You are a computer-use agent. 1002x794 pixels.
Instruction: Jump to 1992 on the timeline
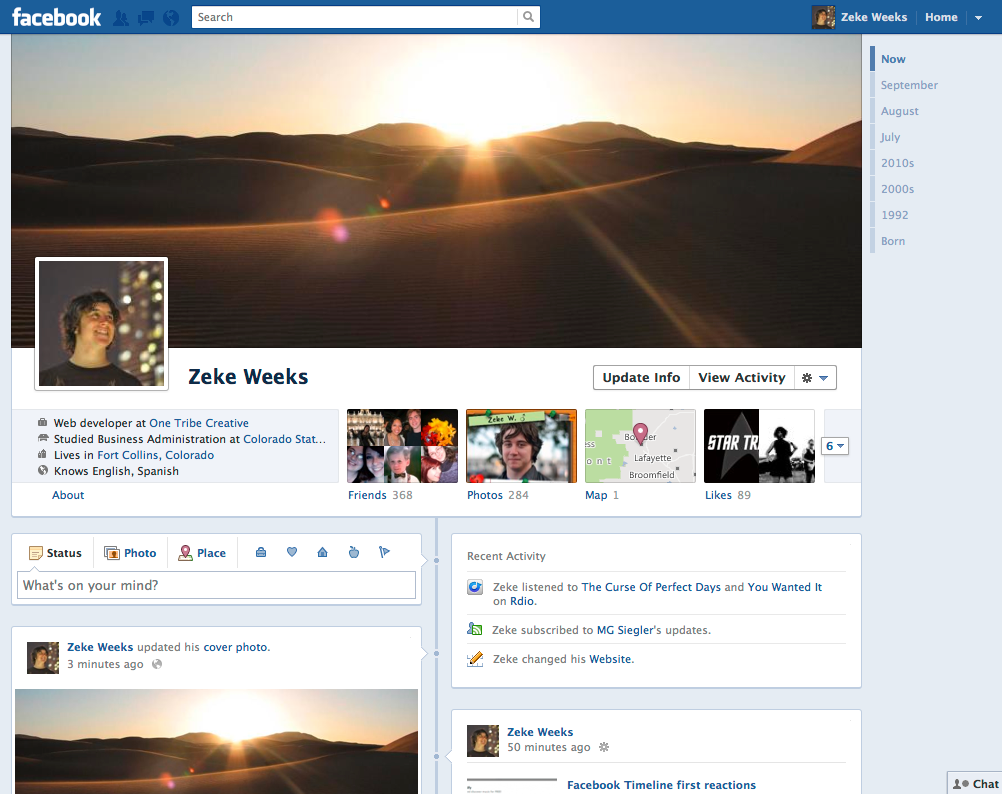[895, 215]
